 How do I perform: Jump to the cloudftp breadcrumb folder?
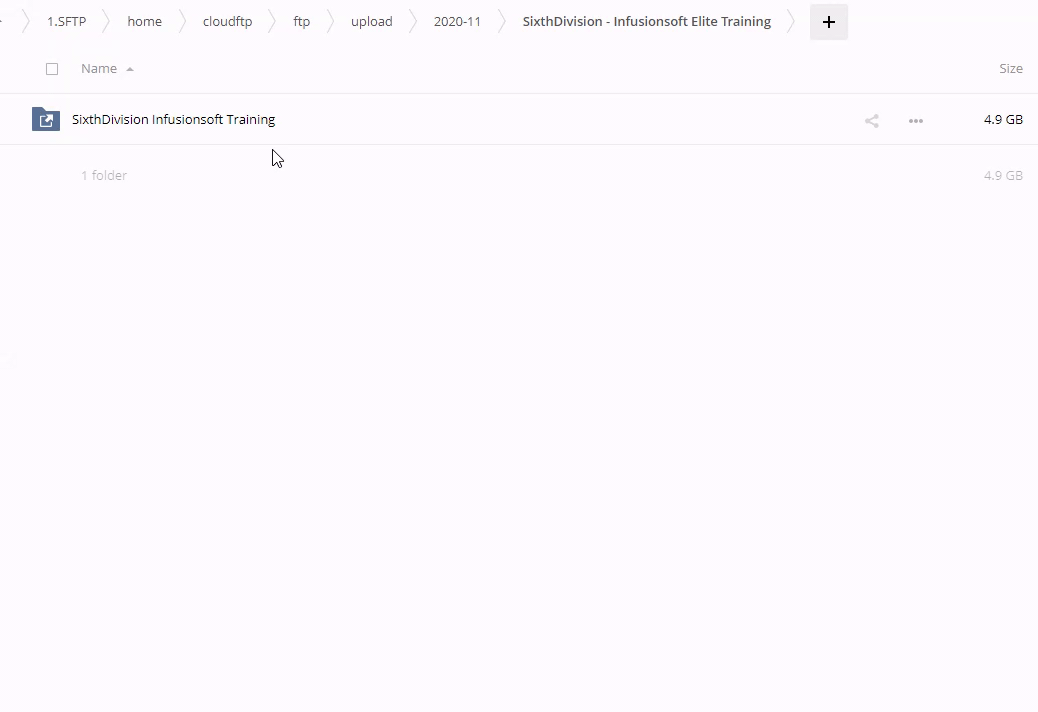[227, 21]
